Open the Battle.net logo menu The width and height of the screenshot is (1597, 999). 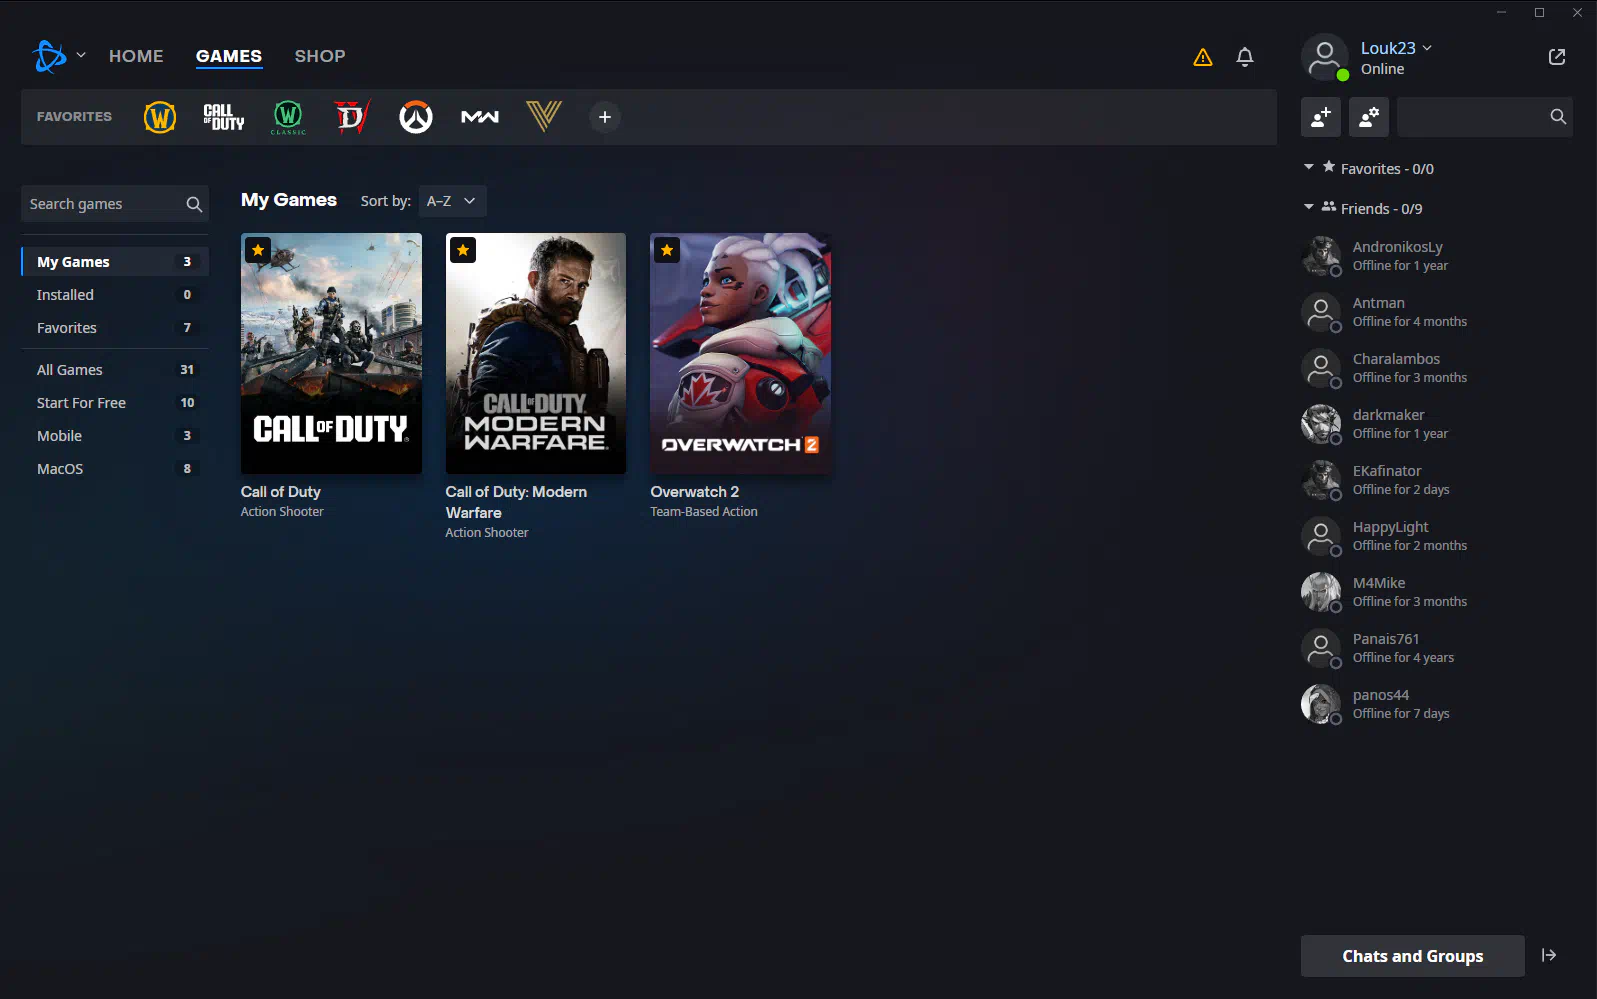49,56
